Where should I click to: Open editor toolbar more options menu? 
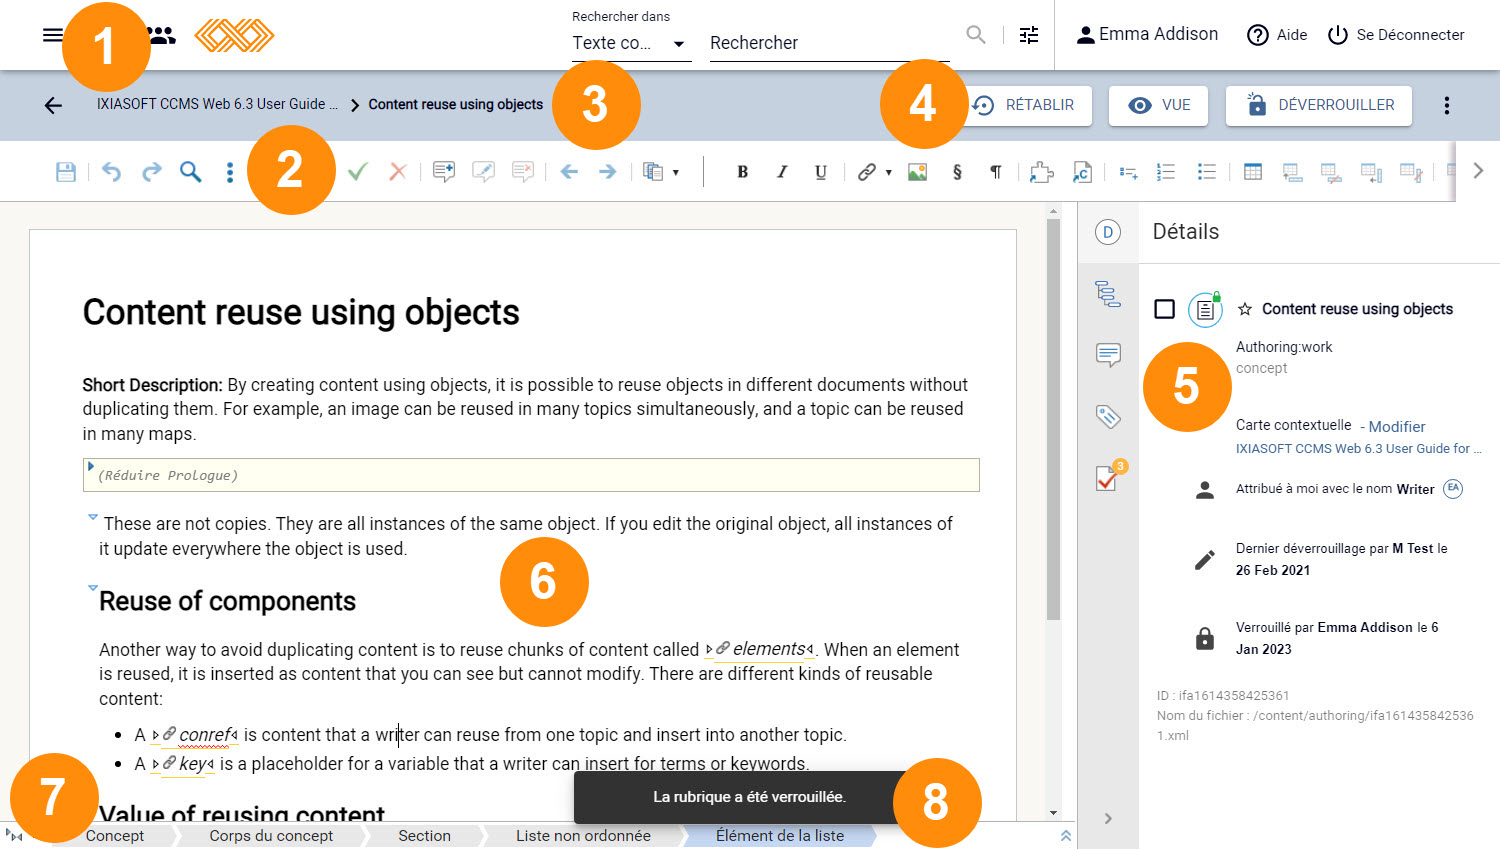pos(230,172)
